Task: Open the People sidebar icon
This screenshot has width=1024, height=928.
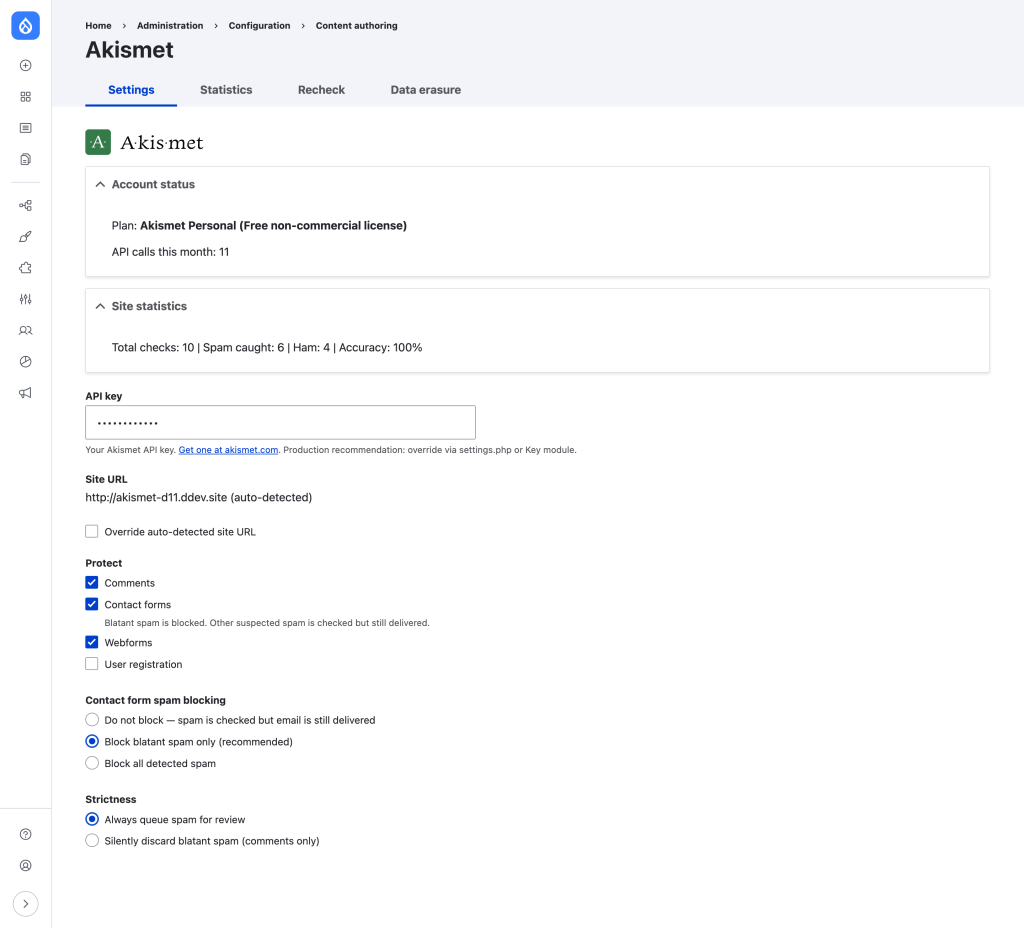Action: pyautogui.click(x=25, y=330)
